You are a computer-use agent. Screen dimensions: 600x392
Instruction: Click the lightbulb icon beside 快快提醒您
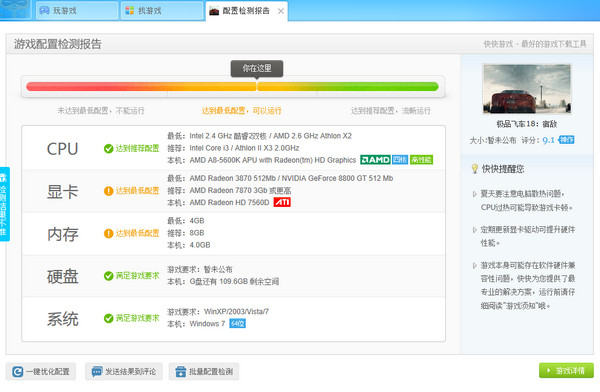click(474, 169)
